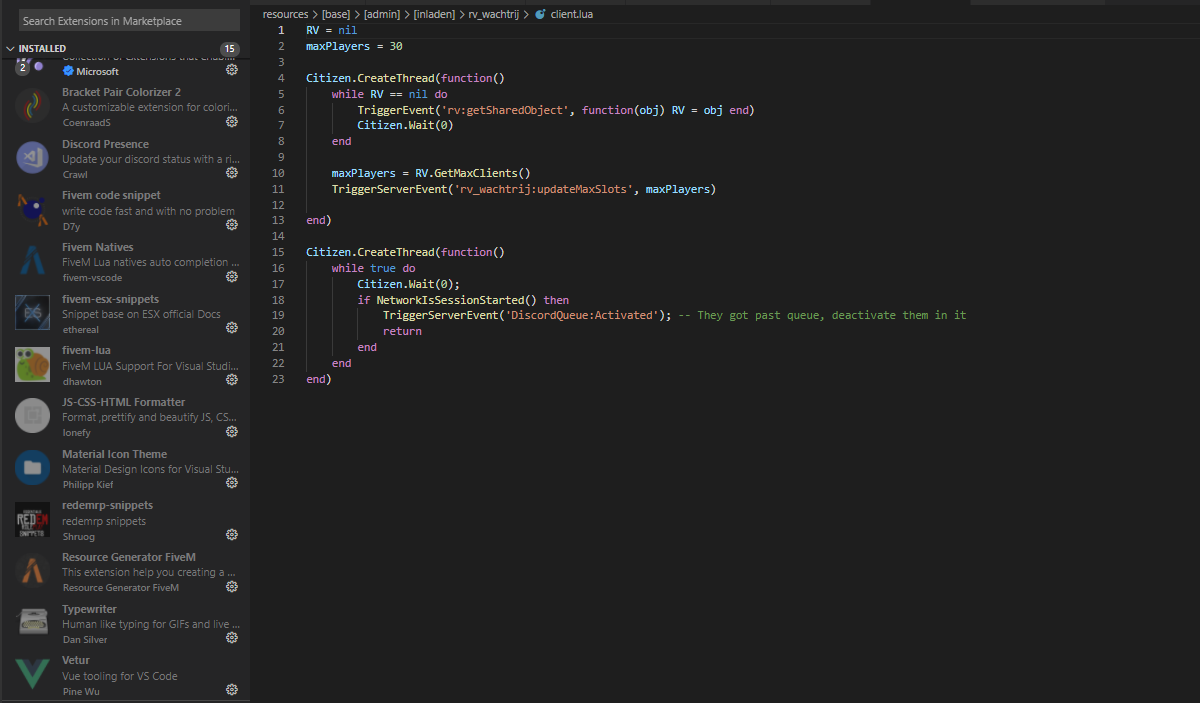Open manage gear for Material Icon Theme
Image resolution: width=1200 pixels, height=703 pixels.
232,483
